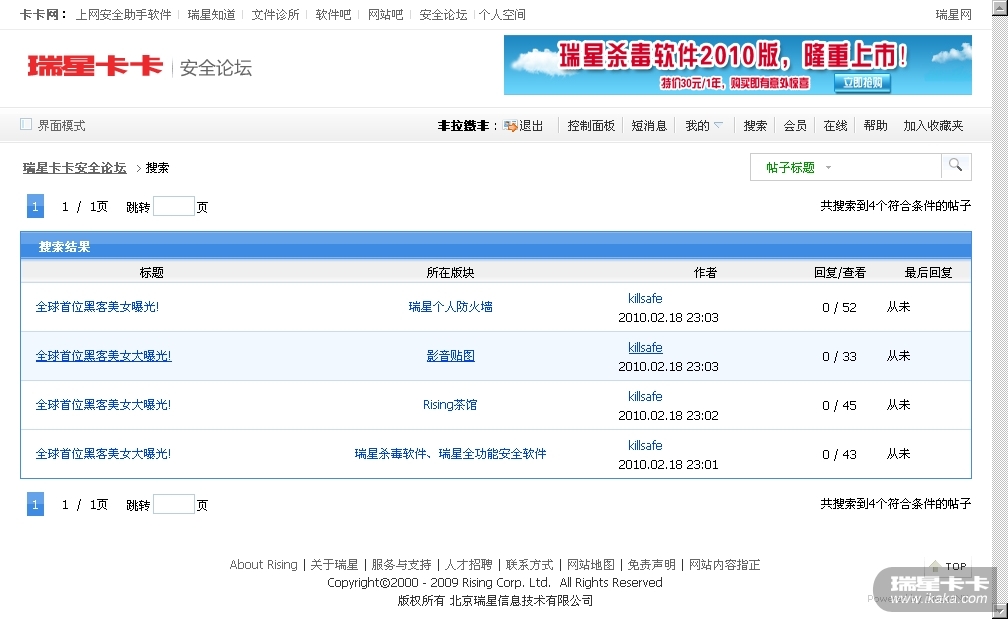Click author killsafe dated 23:01
1008x619 pixels.
pyautogui.click(x=645, y=445)
